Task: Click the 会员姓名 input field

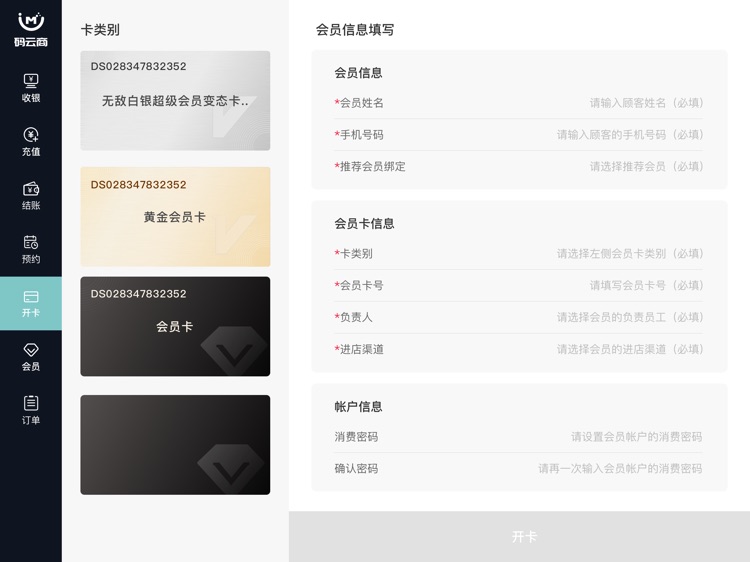Action: (519, 103)
